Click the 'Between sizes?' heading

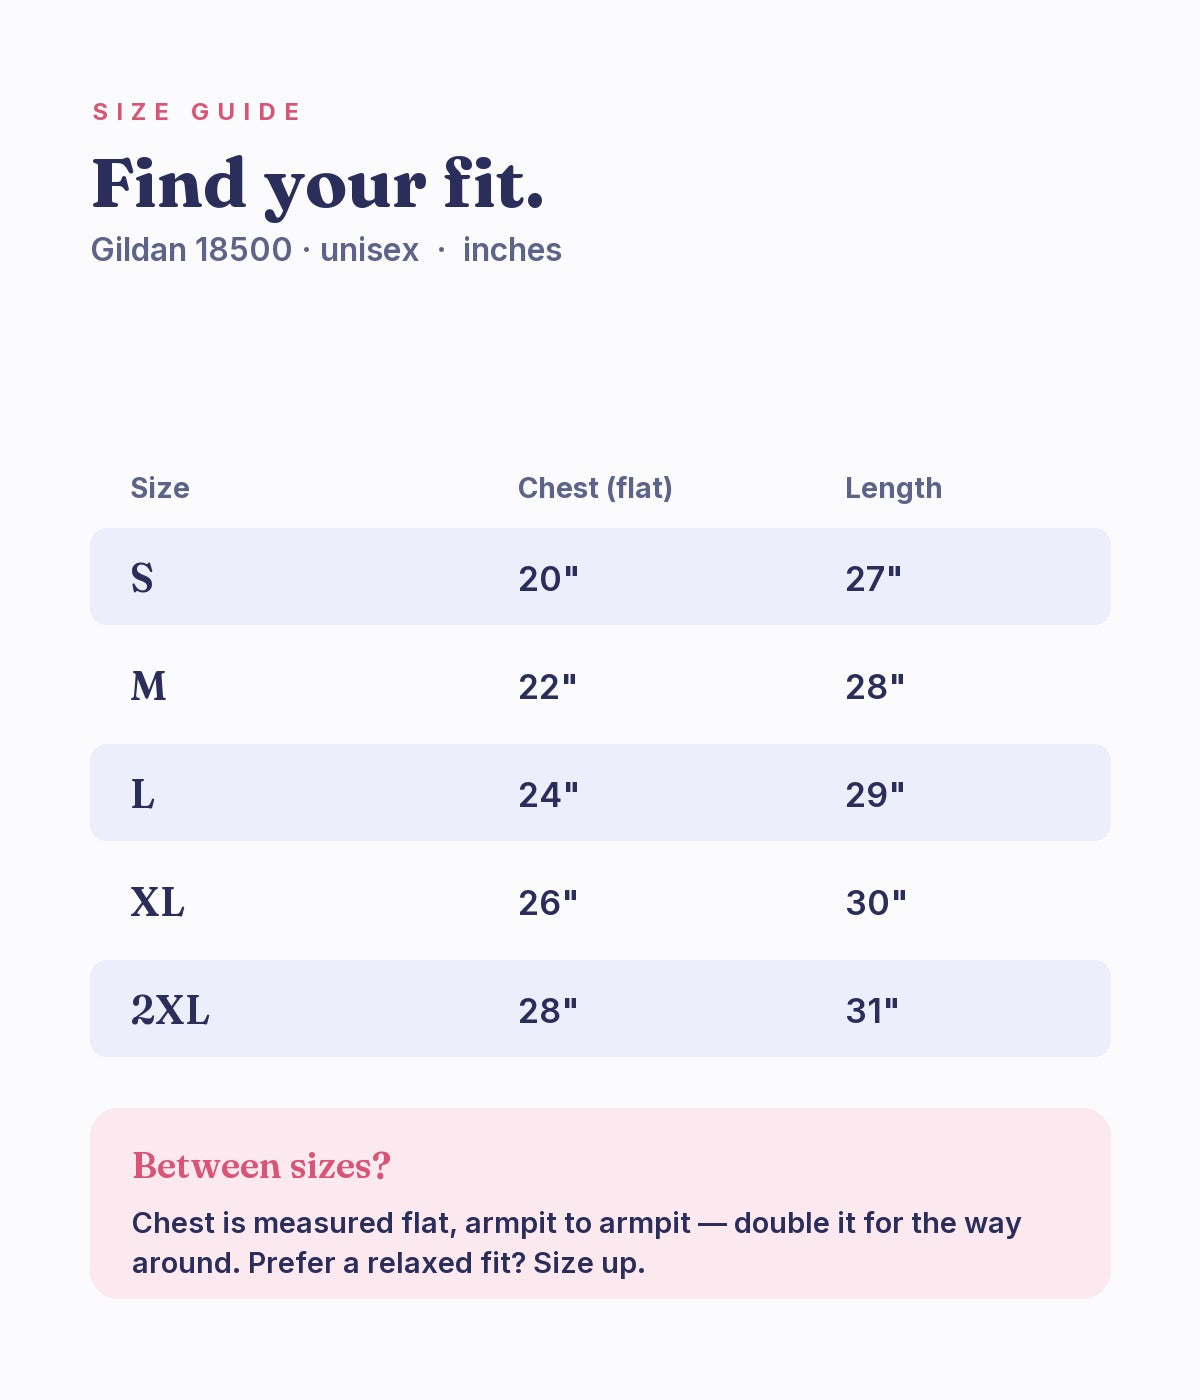(x=261, y=1166)
